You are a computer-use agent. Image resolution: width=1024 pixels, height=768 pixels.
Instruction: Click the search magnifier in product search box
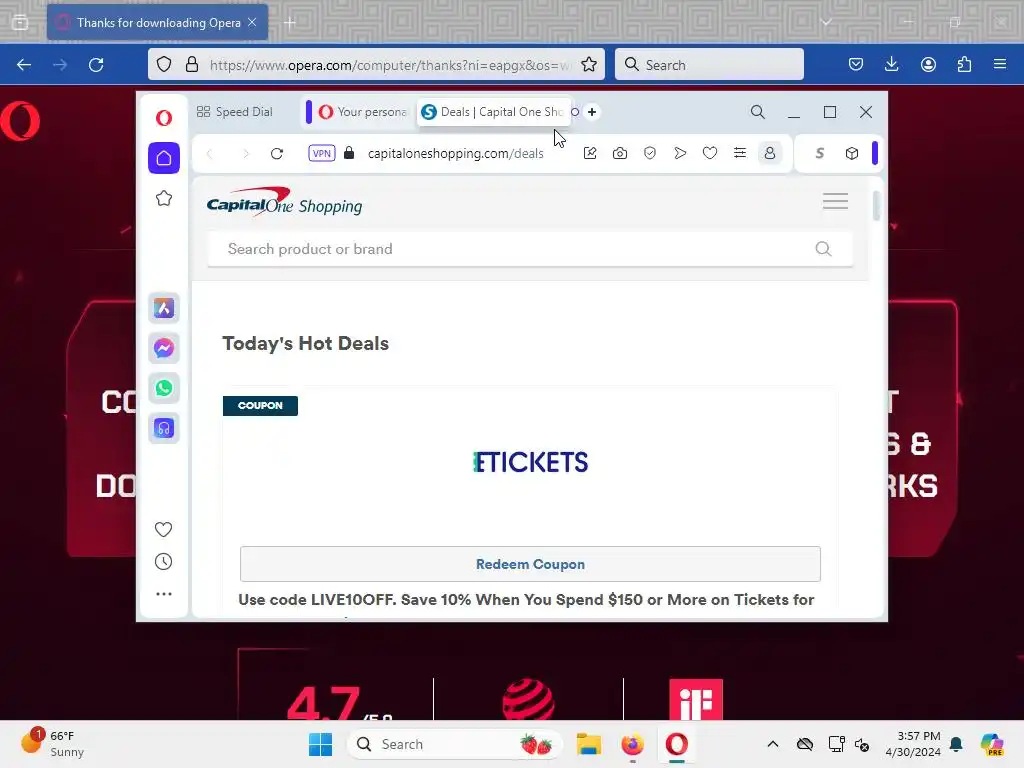[x=824, y=249]
